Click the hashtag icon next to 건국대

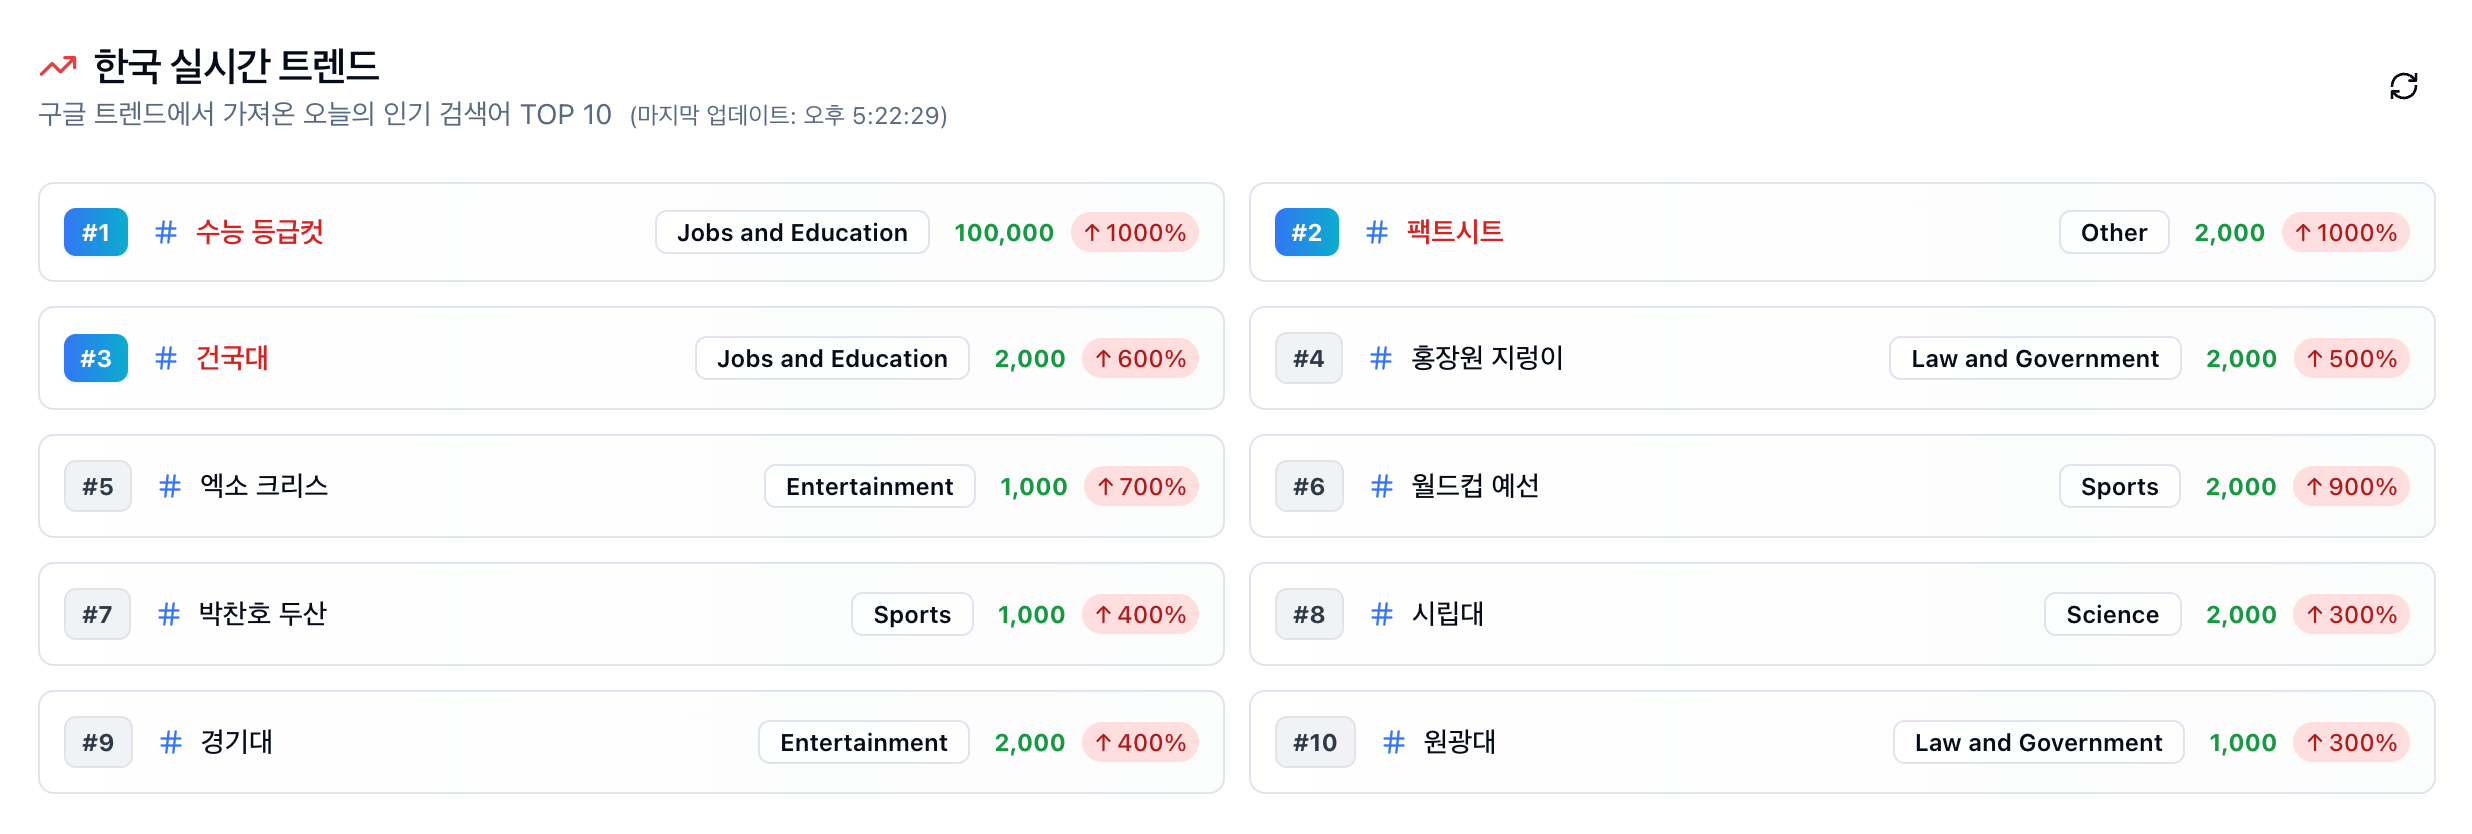(166, 358)
